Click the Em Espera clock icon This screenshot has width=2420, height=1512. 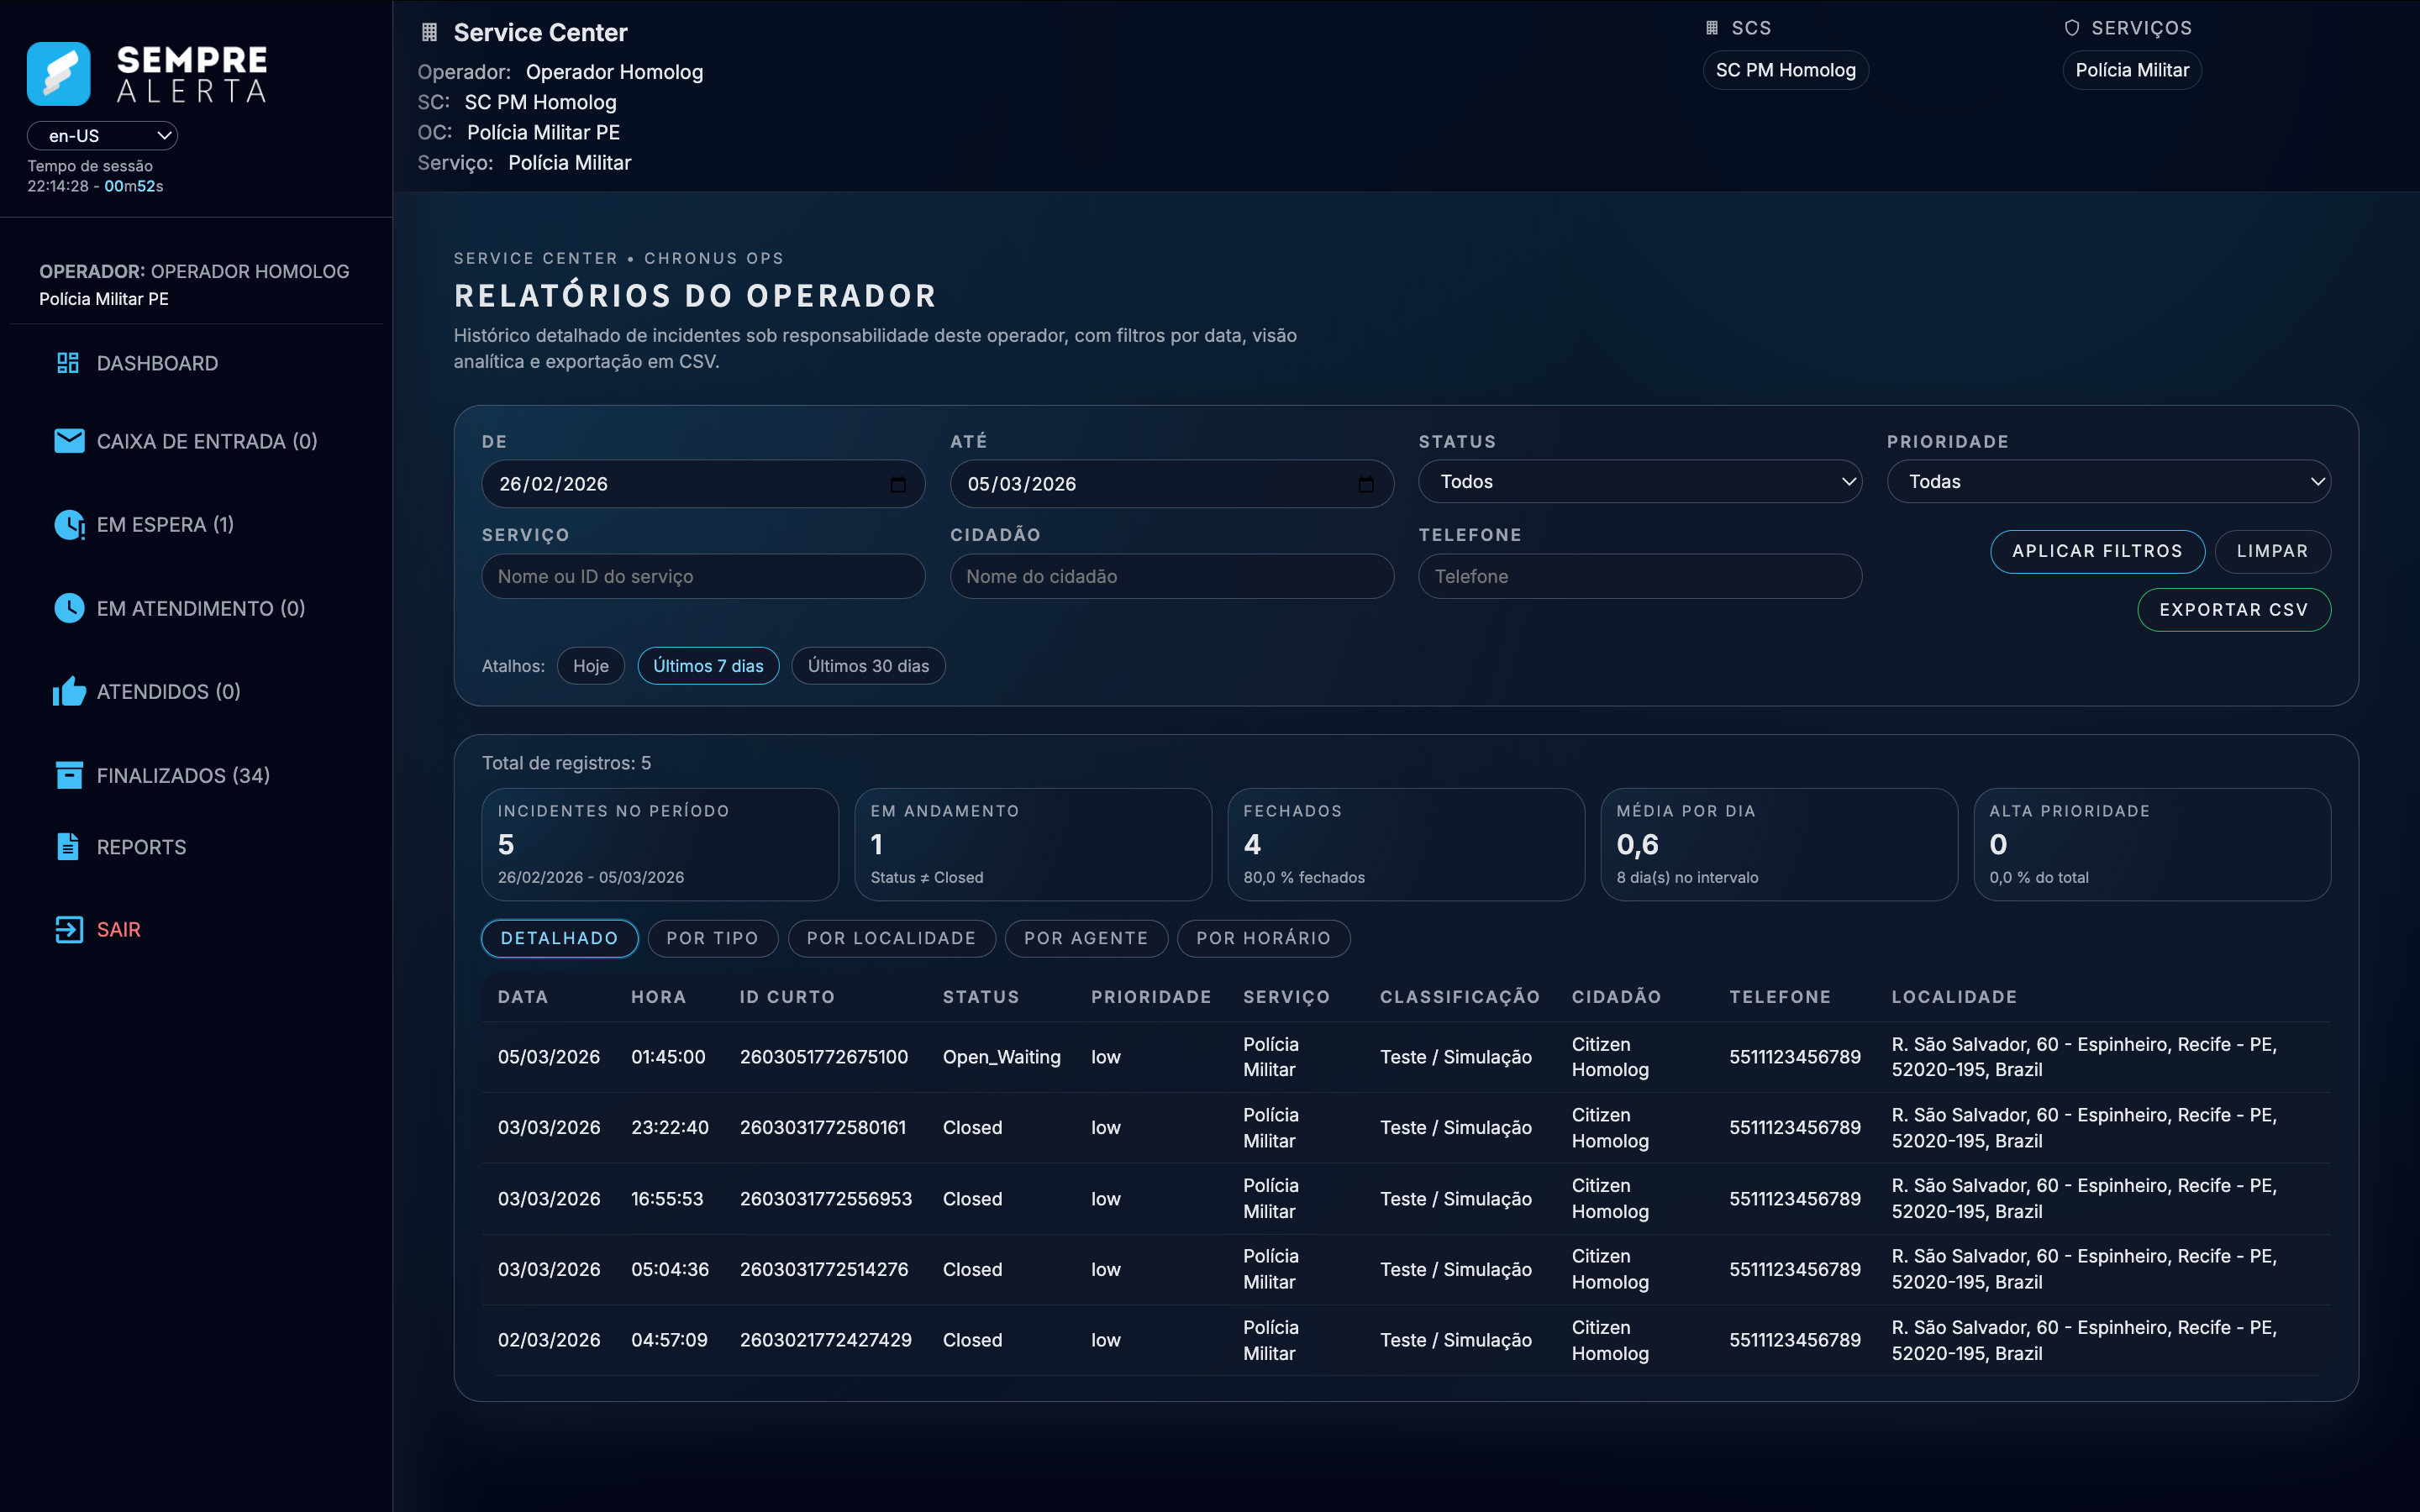pos(69,525)
